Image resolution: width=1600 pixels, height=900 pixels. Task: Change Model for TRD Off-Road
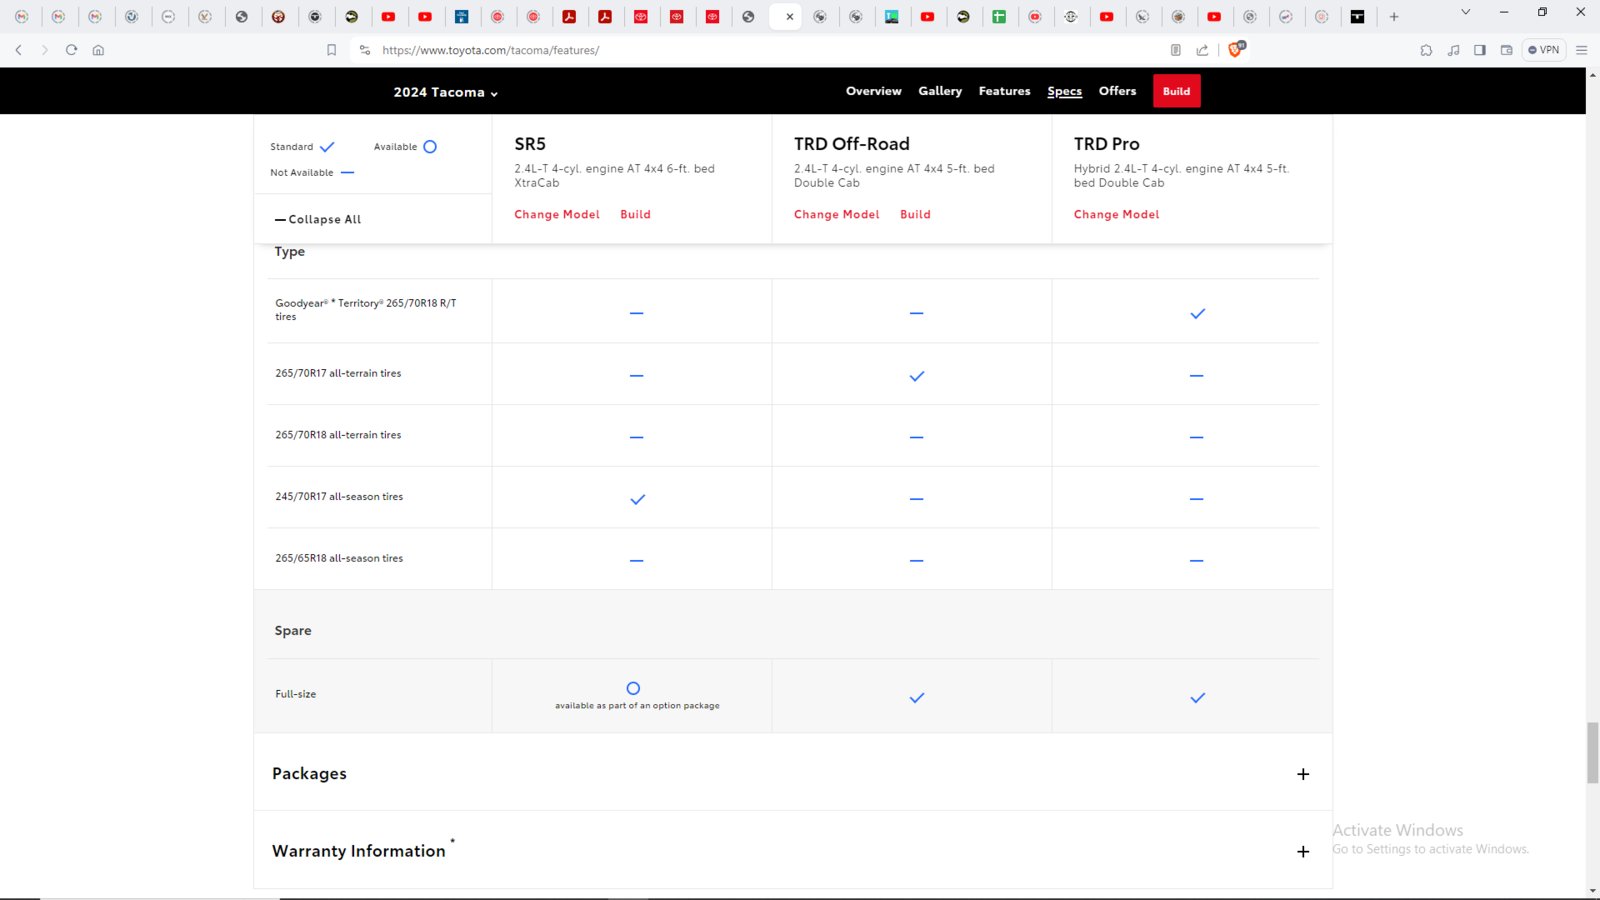coord(837,214)
